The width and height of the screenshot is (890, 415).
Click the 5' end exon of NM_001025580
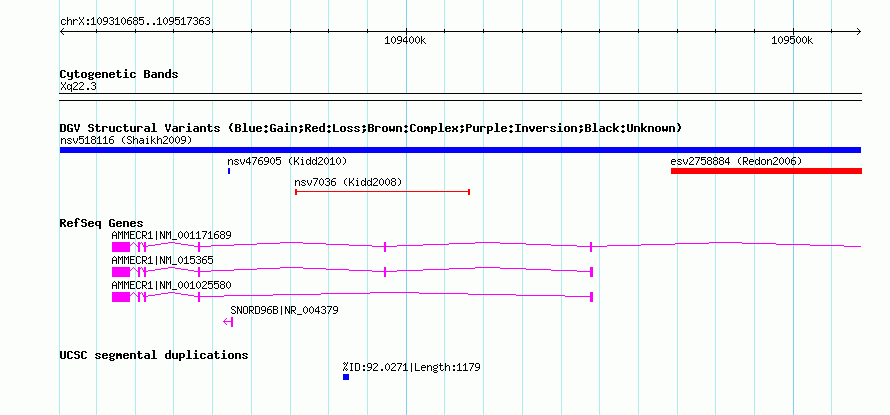pos(591,297)
